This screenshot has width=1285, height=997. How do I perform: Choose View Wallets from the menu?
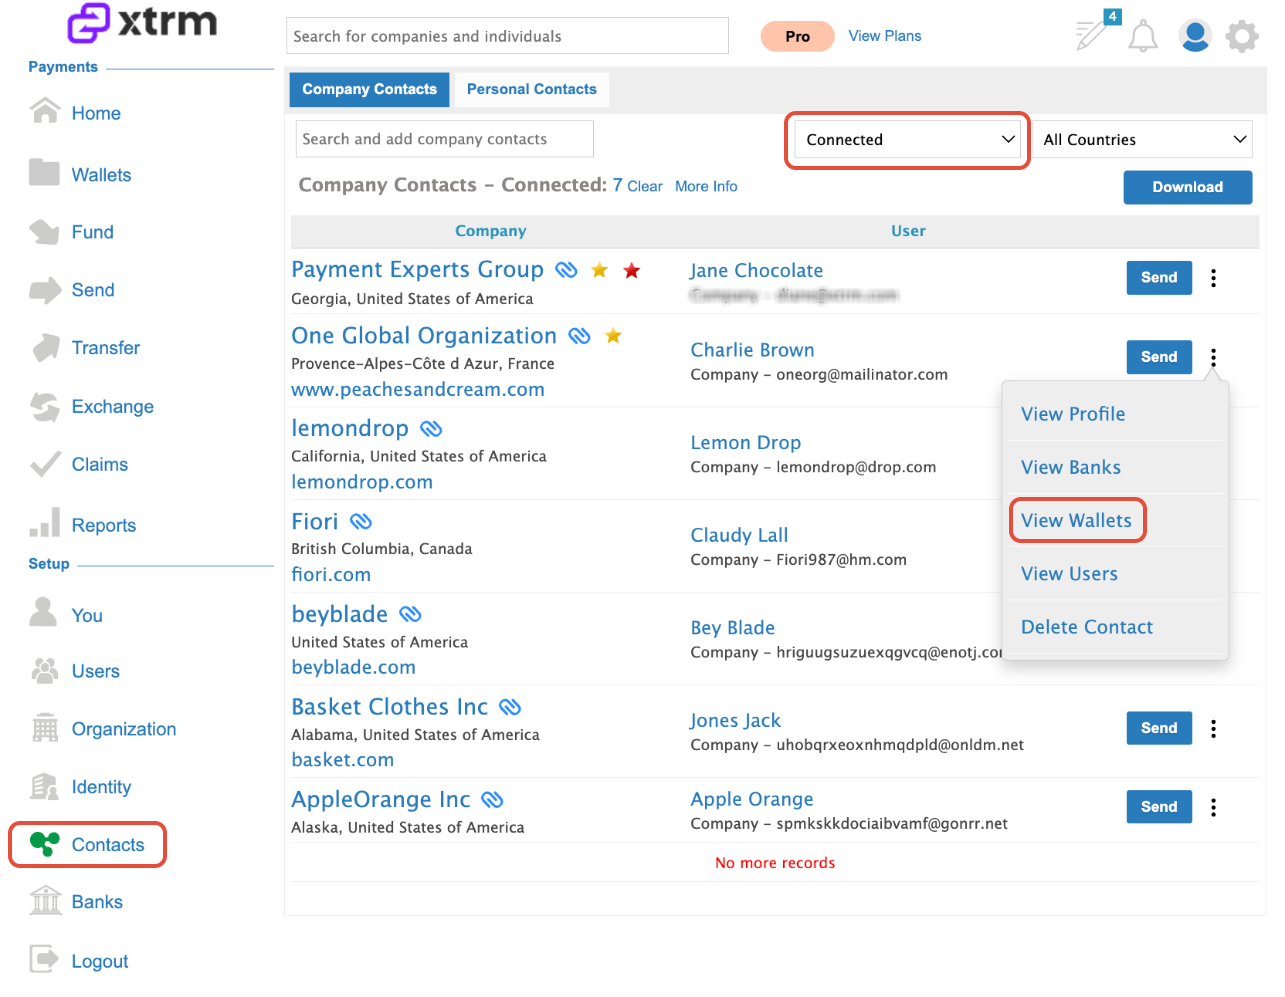click(x=1077, y=520)
